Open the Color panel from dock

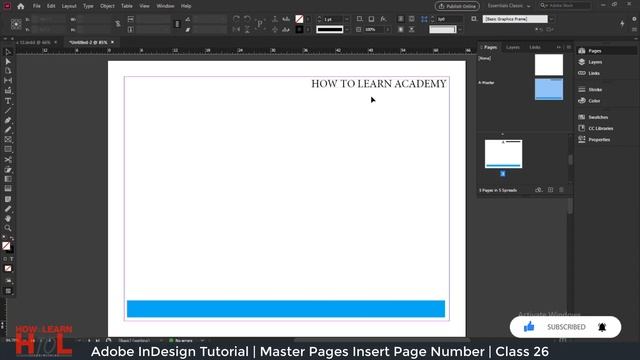click(590, 101)
